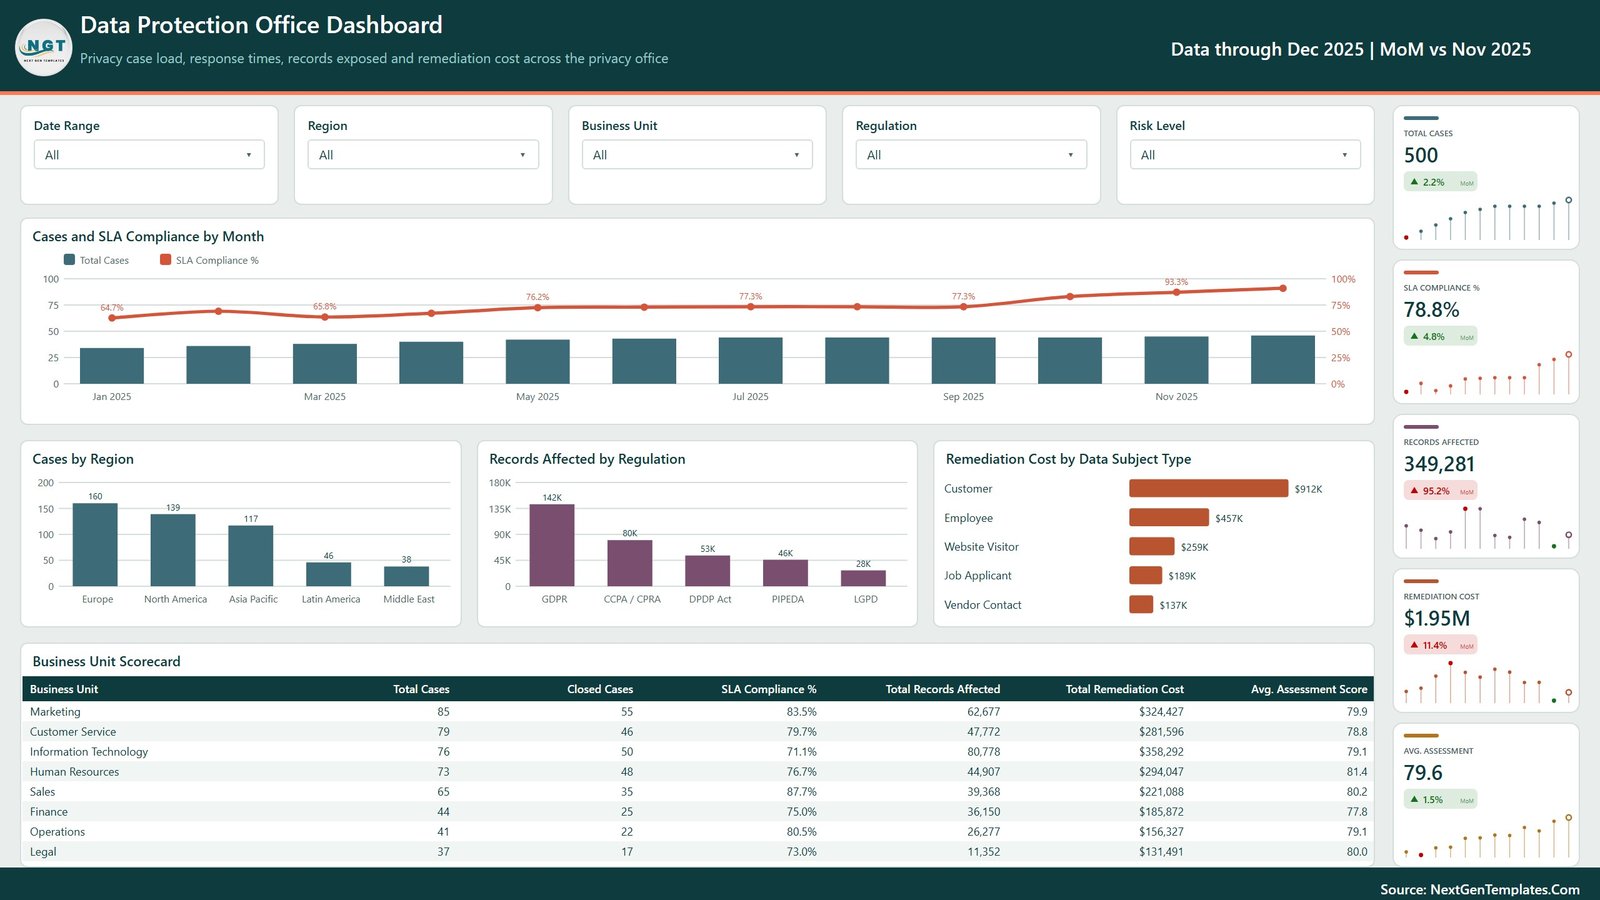Screen dimensions: 1600x900
Task: Click the Customer remediation cost bar $912K
Action: pos(1208,488)
